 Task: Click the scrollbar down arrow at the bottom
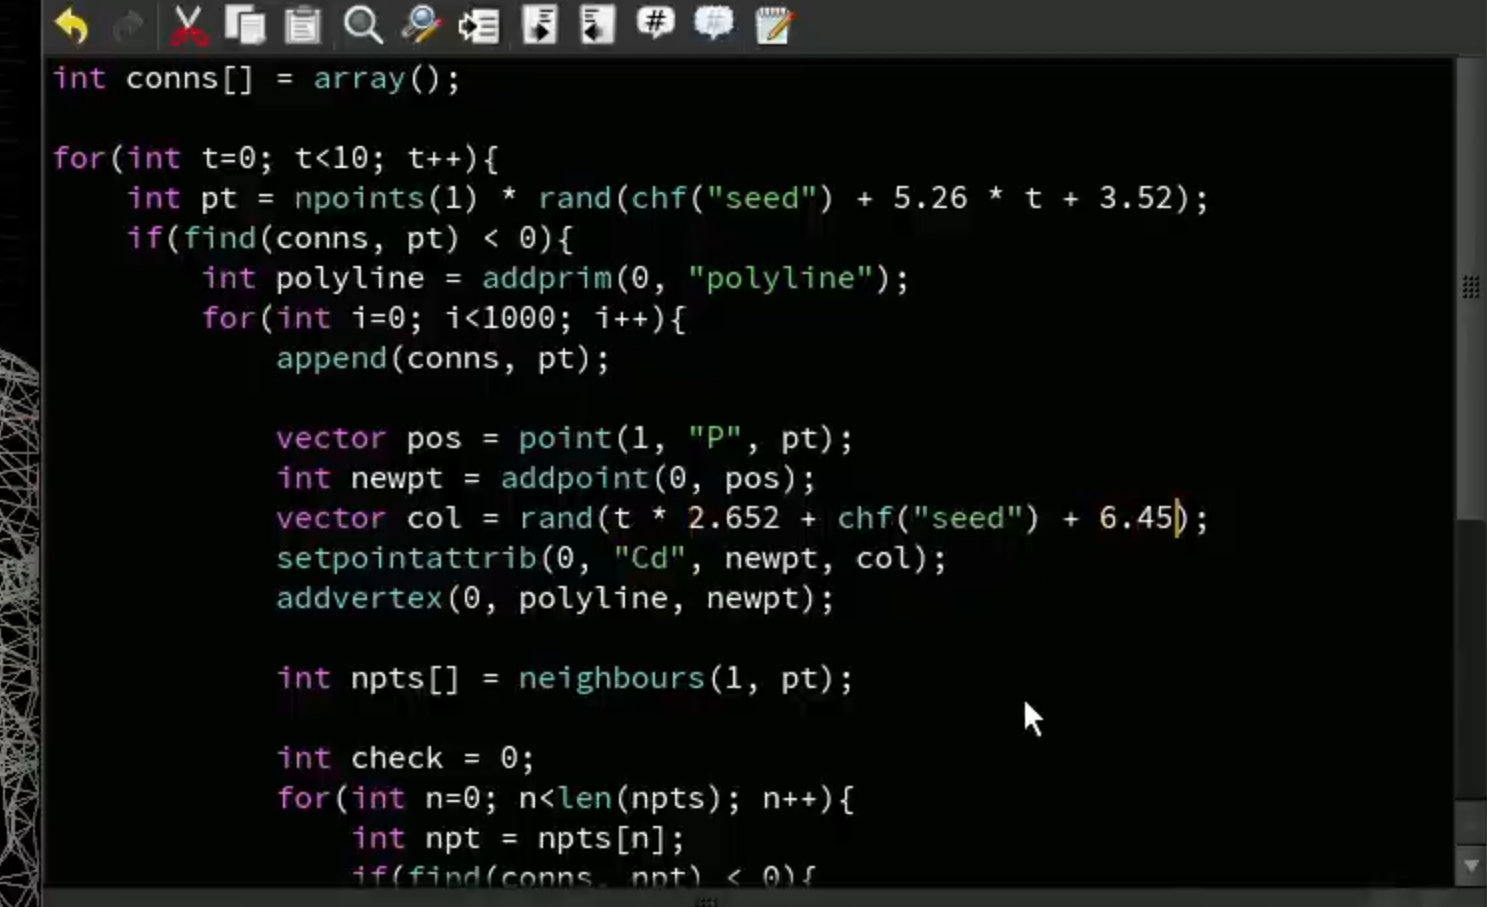coord(1470,866)
